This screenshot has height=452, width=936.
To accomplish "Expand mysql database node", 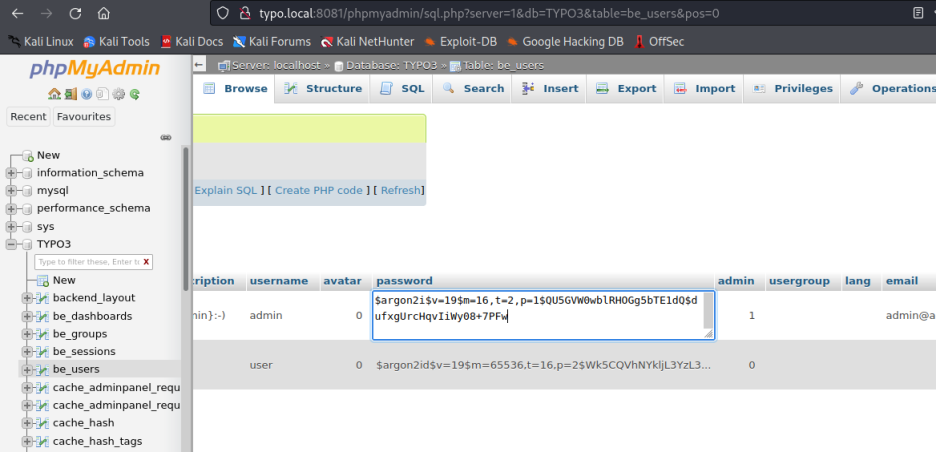I will coord(11,190).
